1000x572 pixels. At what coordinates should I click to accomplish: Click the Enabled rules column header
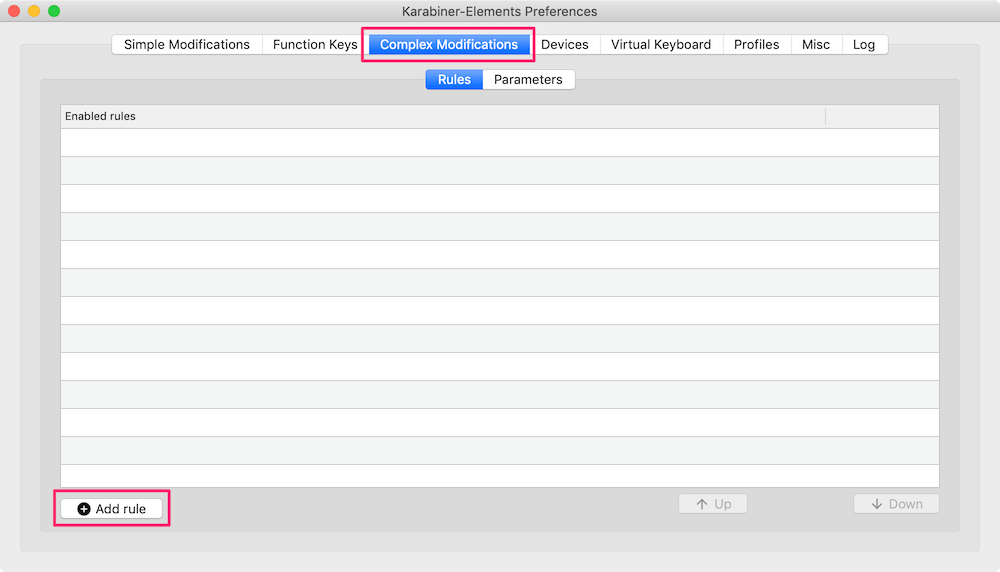[x=443, y=117]
